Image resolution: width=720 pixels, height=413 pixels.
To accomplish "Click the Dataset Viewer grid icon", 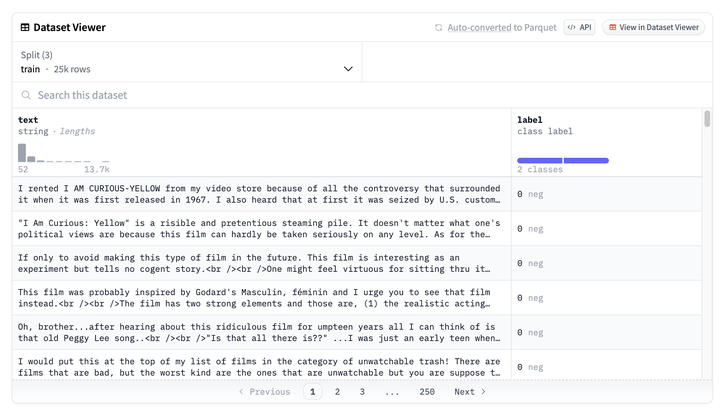I will pyautogui.click(x=26, y=28).
